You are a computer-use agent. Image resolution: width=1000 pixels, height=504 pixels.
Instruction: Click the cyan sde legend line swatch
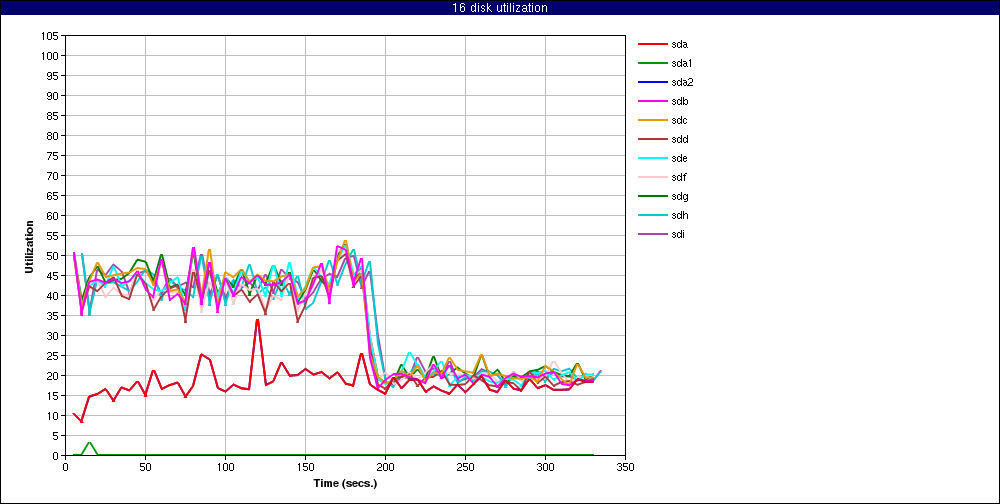652,158
